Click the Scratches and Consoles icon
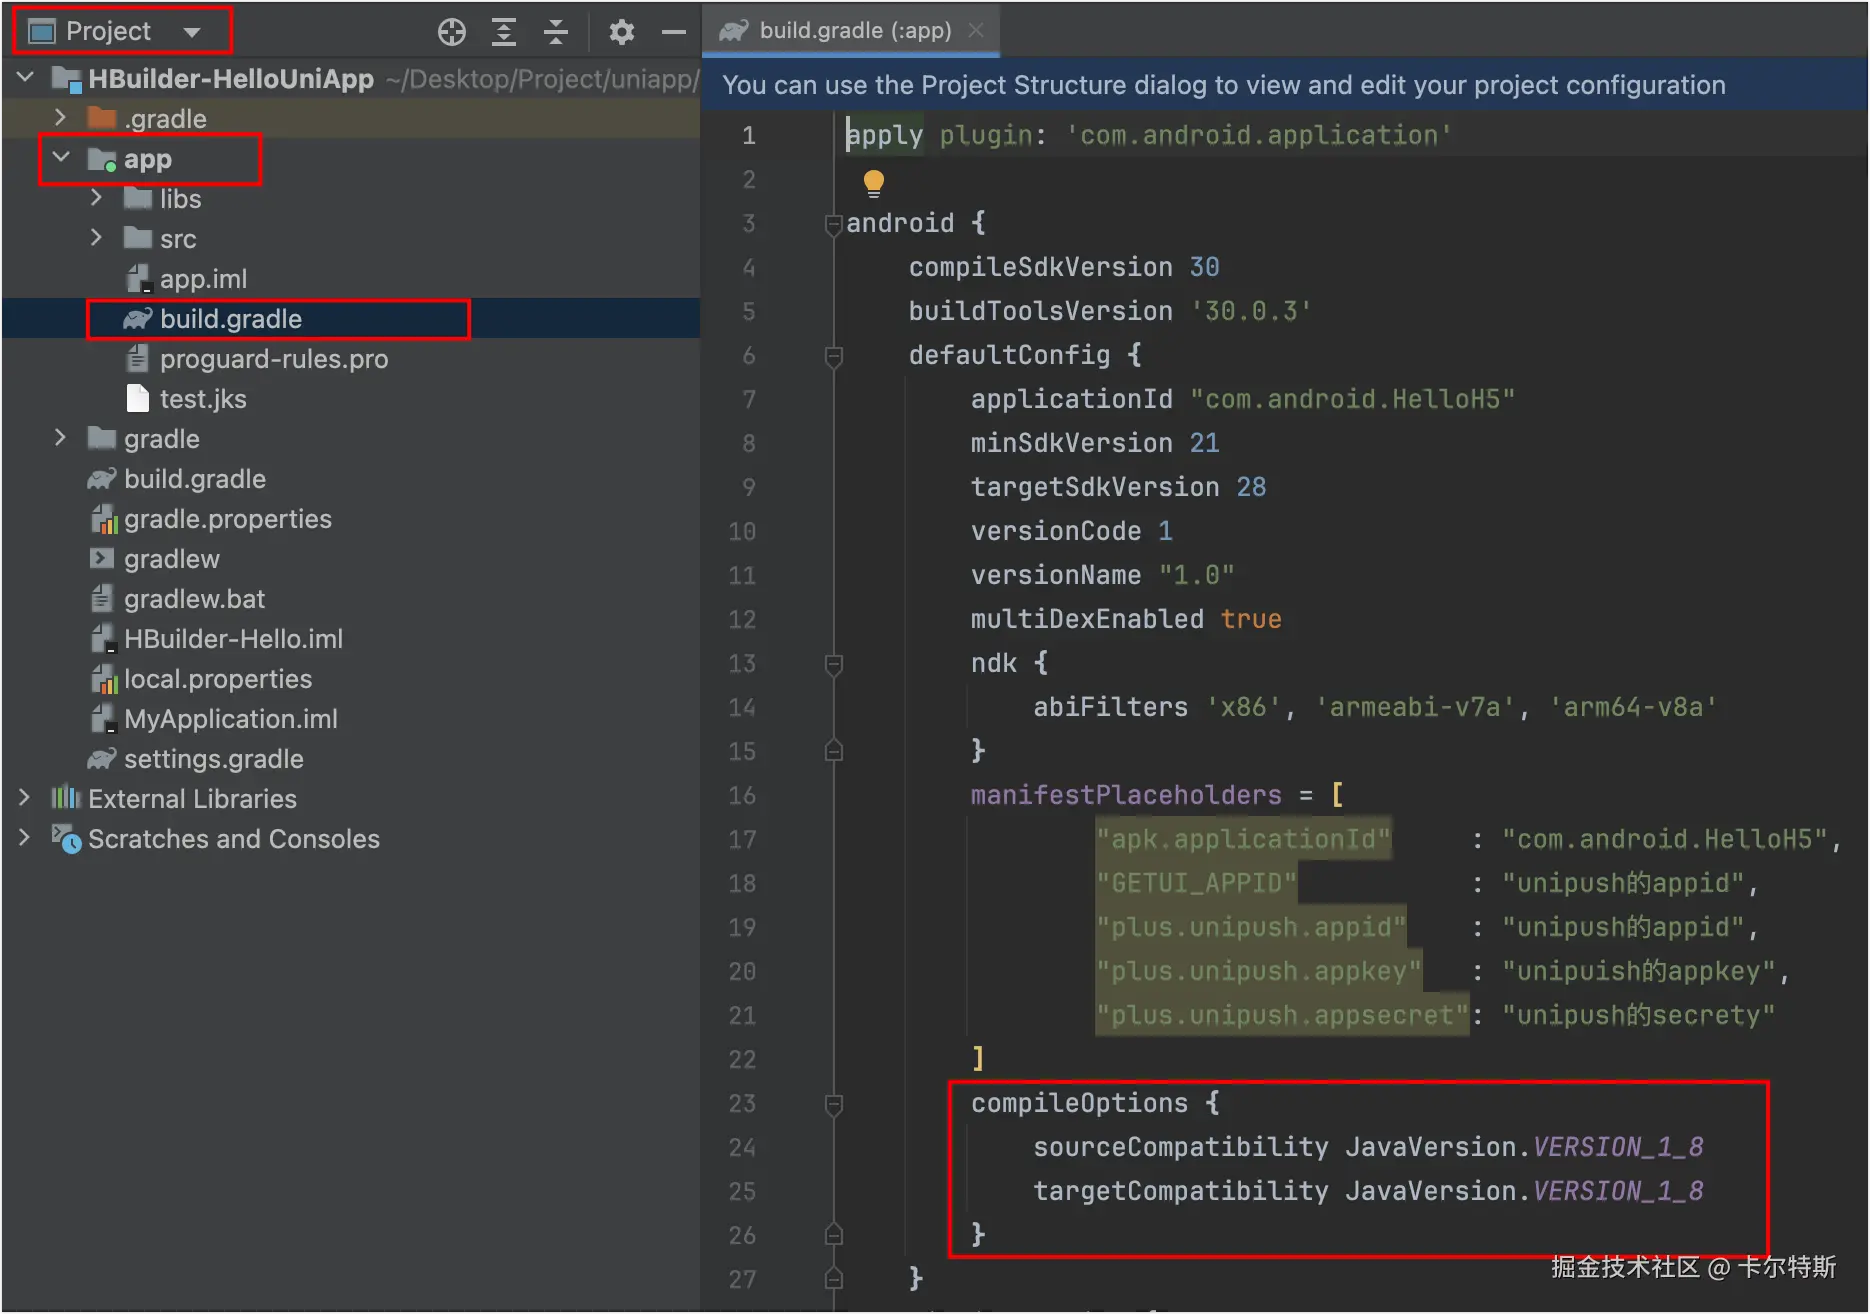Viewport: 1870px width, 1314px height. point(66,839)
